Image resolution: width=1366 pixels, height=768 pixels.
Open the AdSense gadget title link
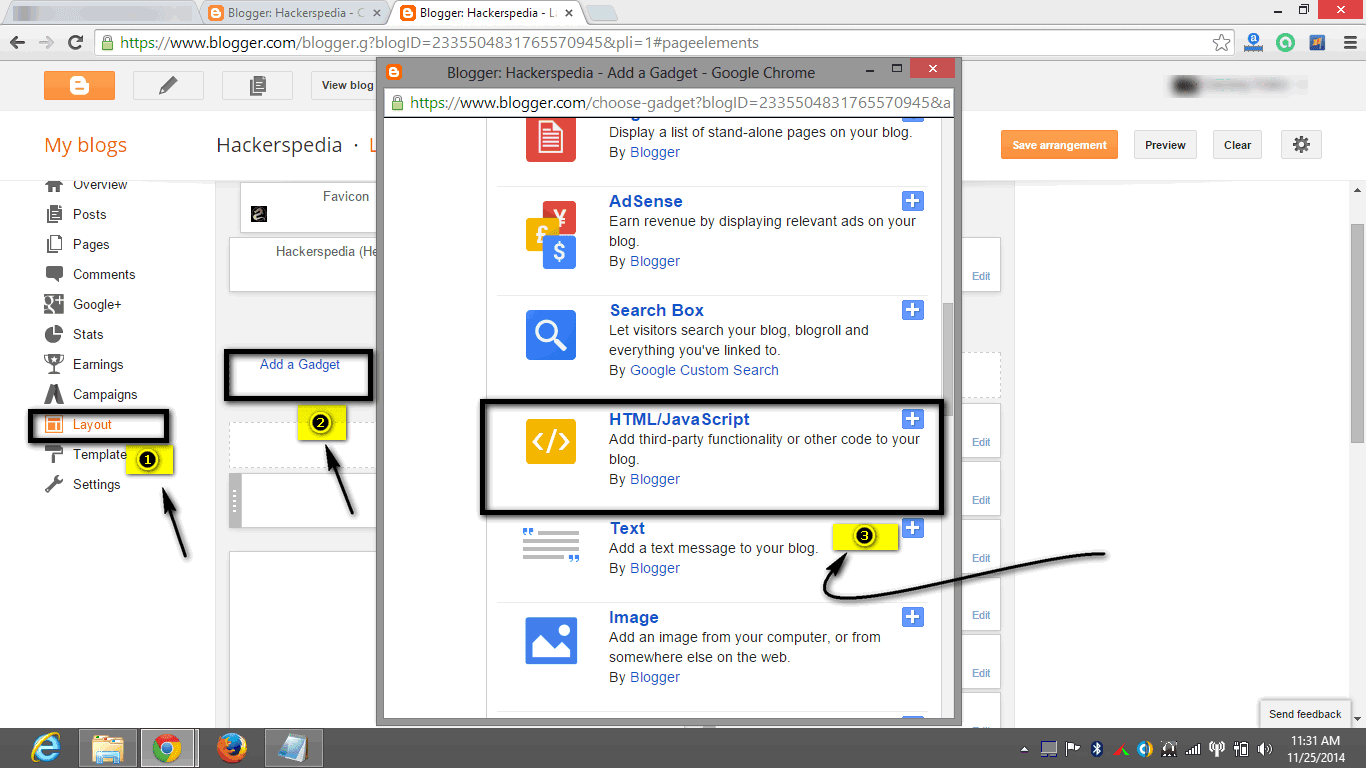pyautogui.click(x=646, y=201)
